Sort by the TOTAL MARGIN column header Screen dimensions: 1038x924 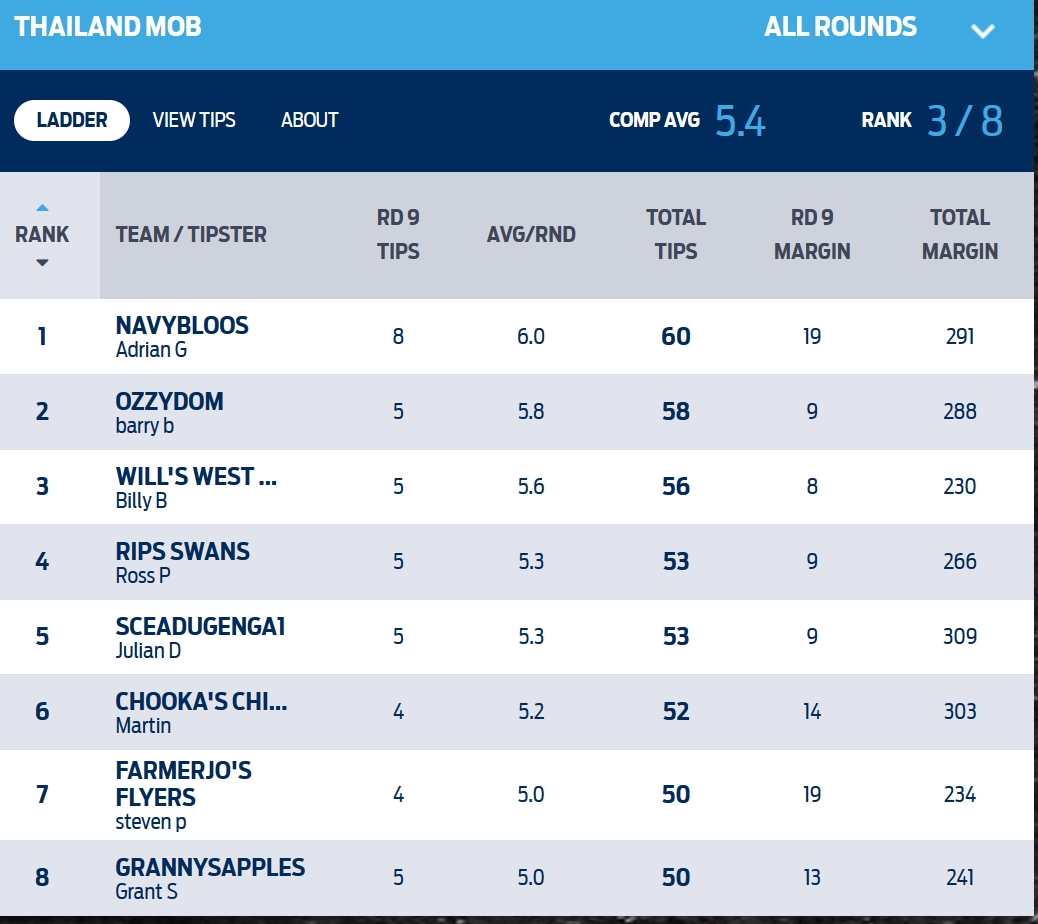(959, 235)
